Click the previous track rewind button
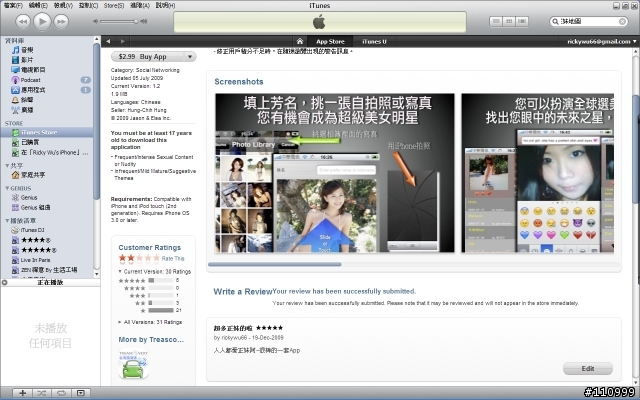640x400 pixels. [23, 21]
